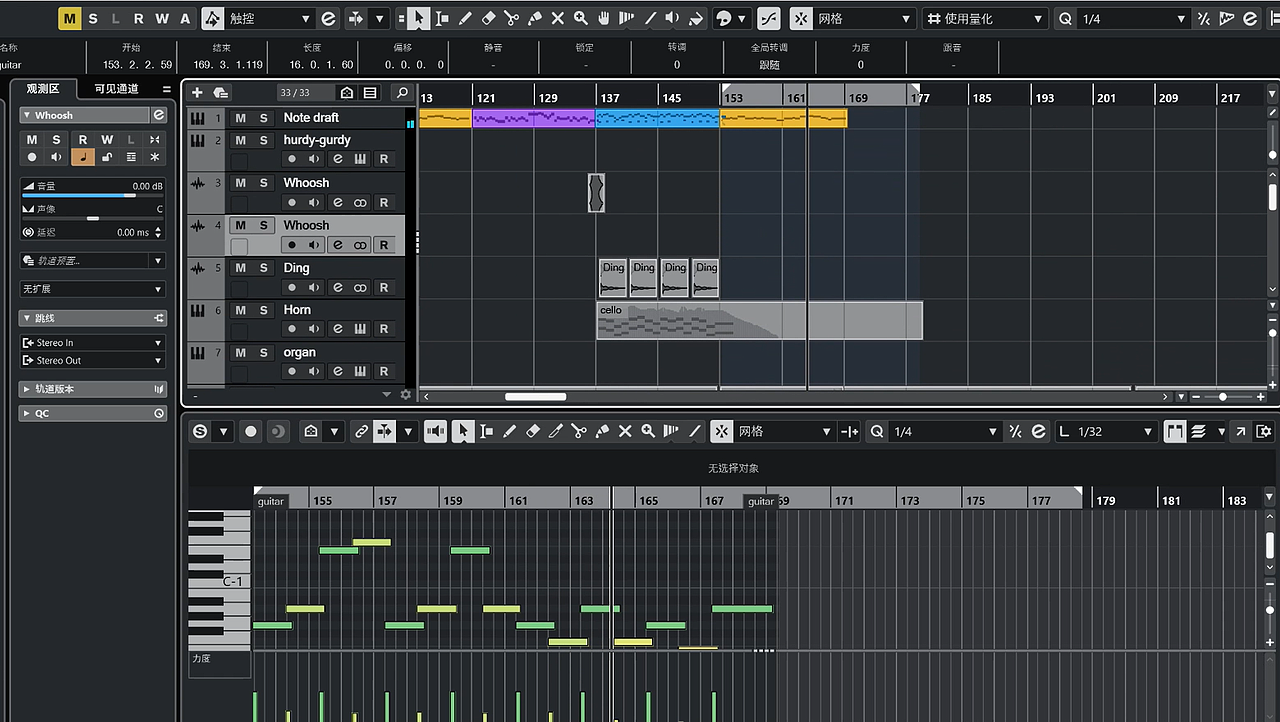Select the Split scissors tool in top toolbar

tap(511, 18)
